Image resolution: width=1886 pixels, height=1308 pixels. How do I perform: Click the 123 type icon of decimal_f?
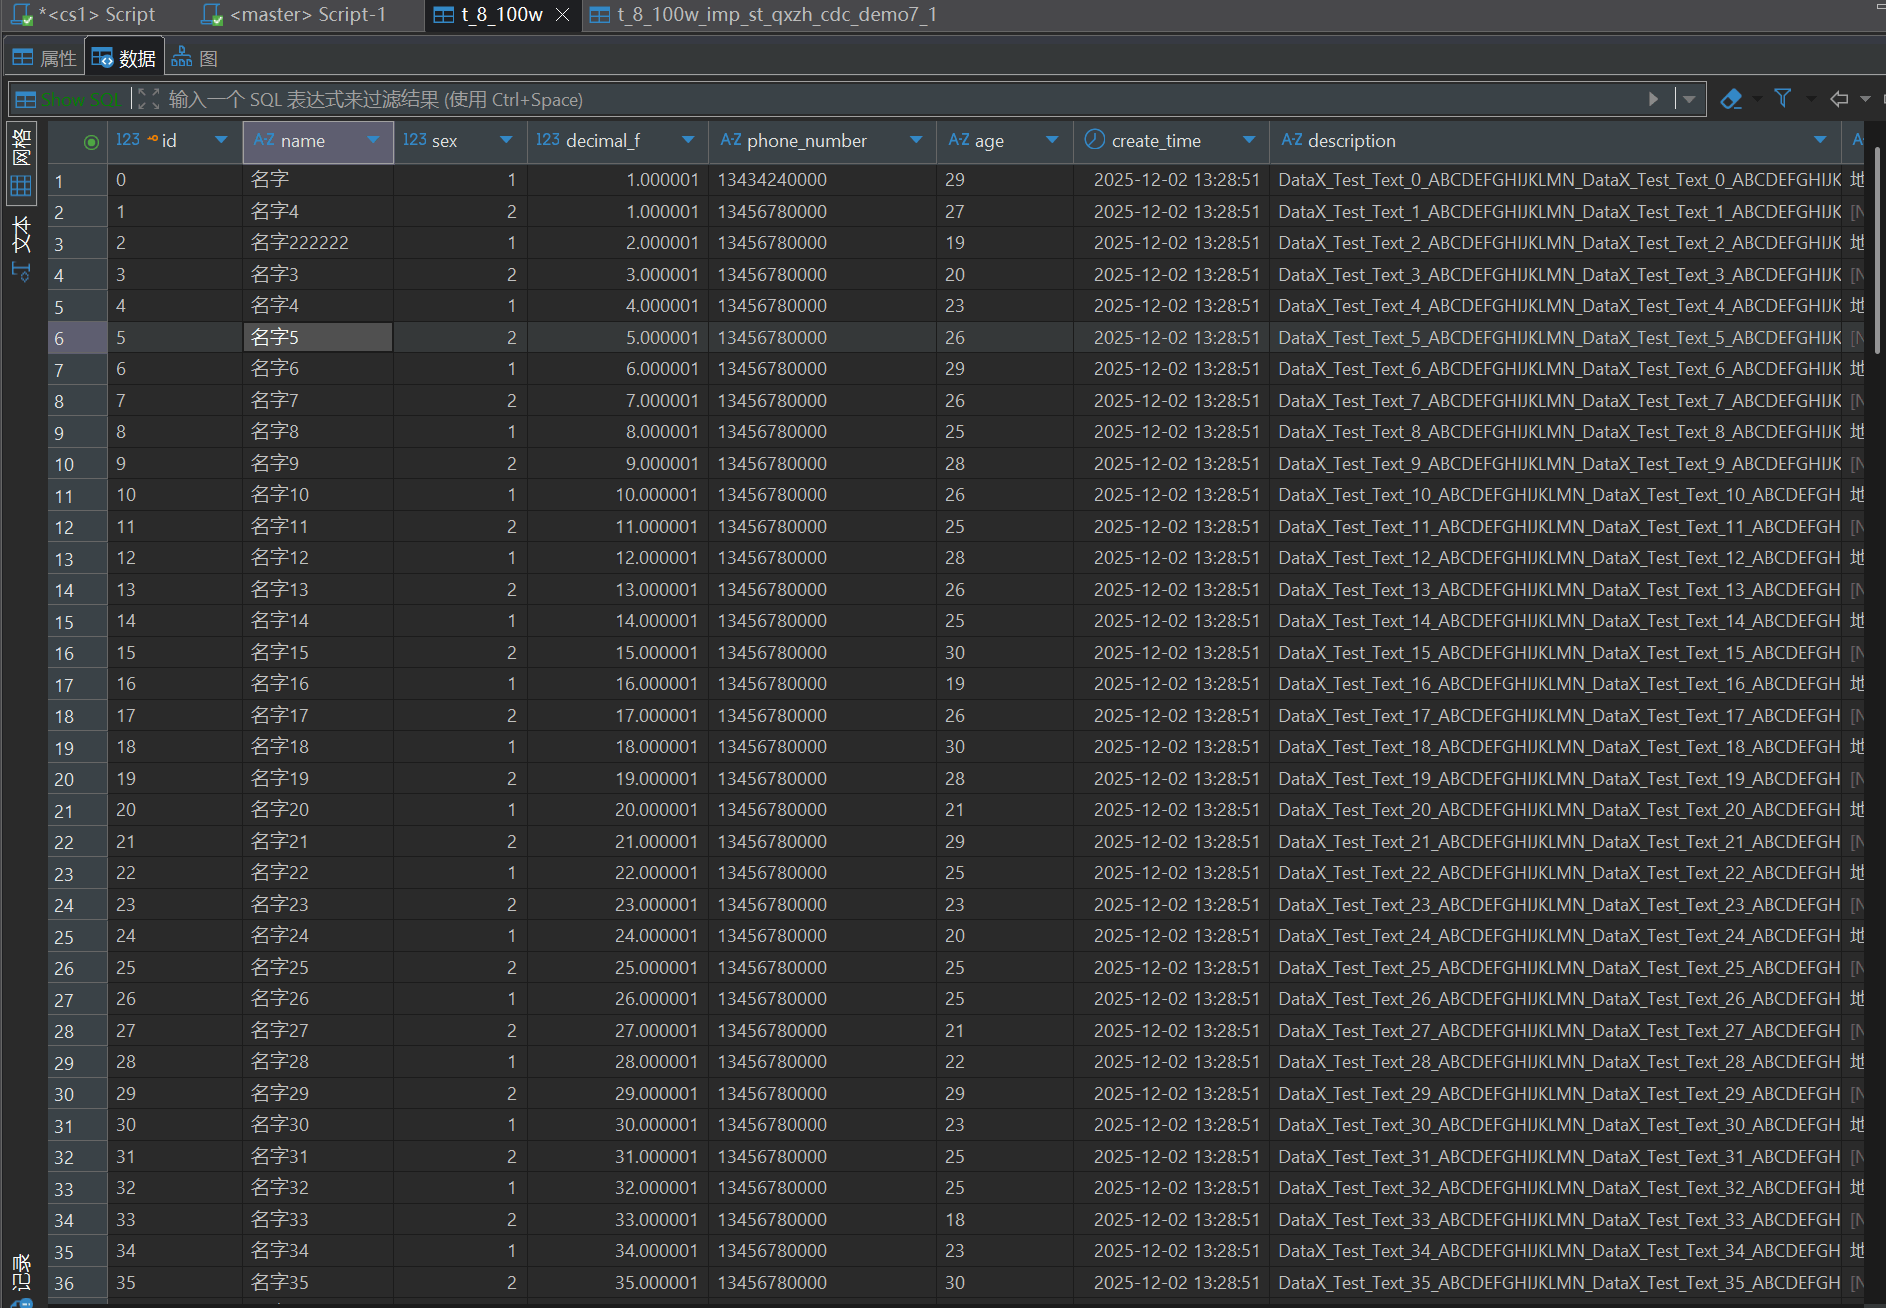point(547,140)
